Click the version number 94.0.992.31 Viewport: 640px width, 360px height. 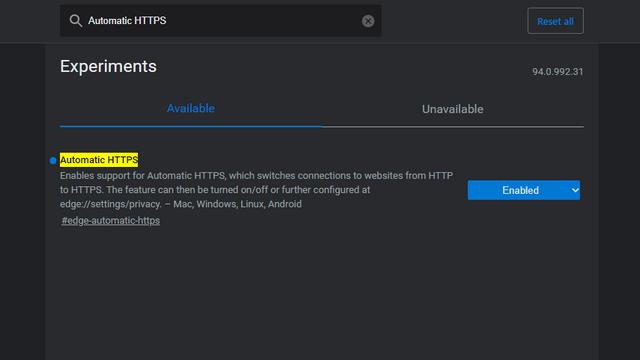(558, 72)
